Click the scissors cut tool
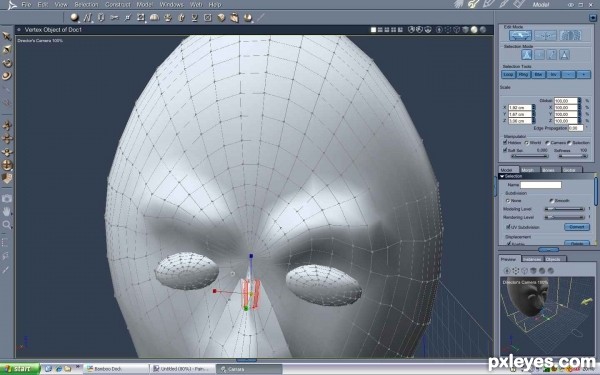This screenshot has width=600, height=375. pos(114,17)
